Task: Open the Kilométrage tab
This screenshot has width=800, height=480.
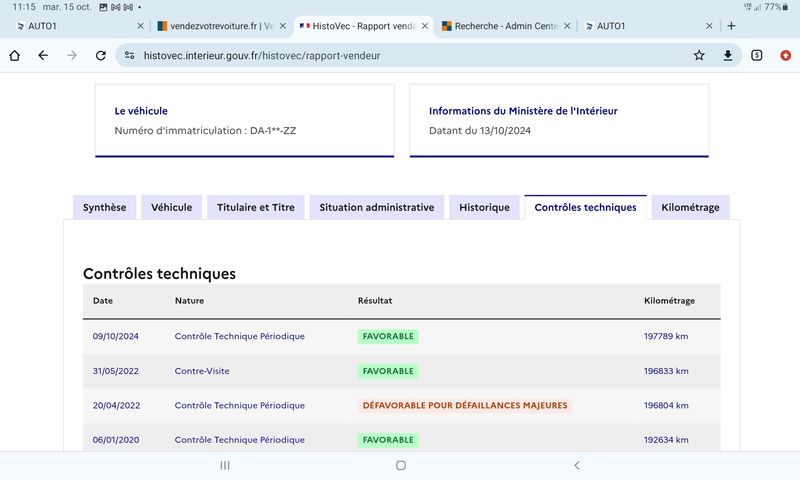Action: click(690, 207)
